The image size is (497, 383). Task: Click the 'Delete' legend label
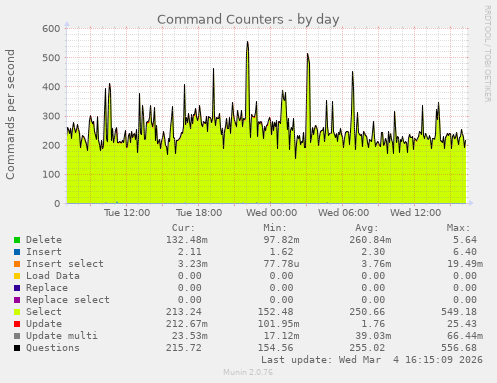pyautogui.click(x=44, y=240)
